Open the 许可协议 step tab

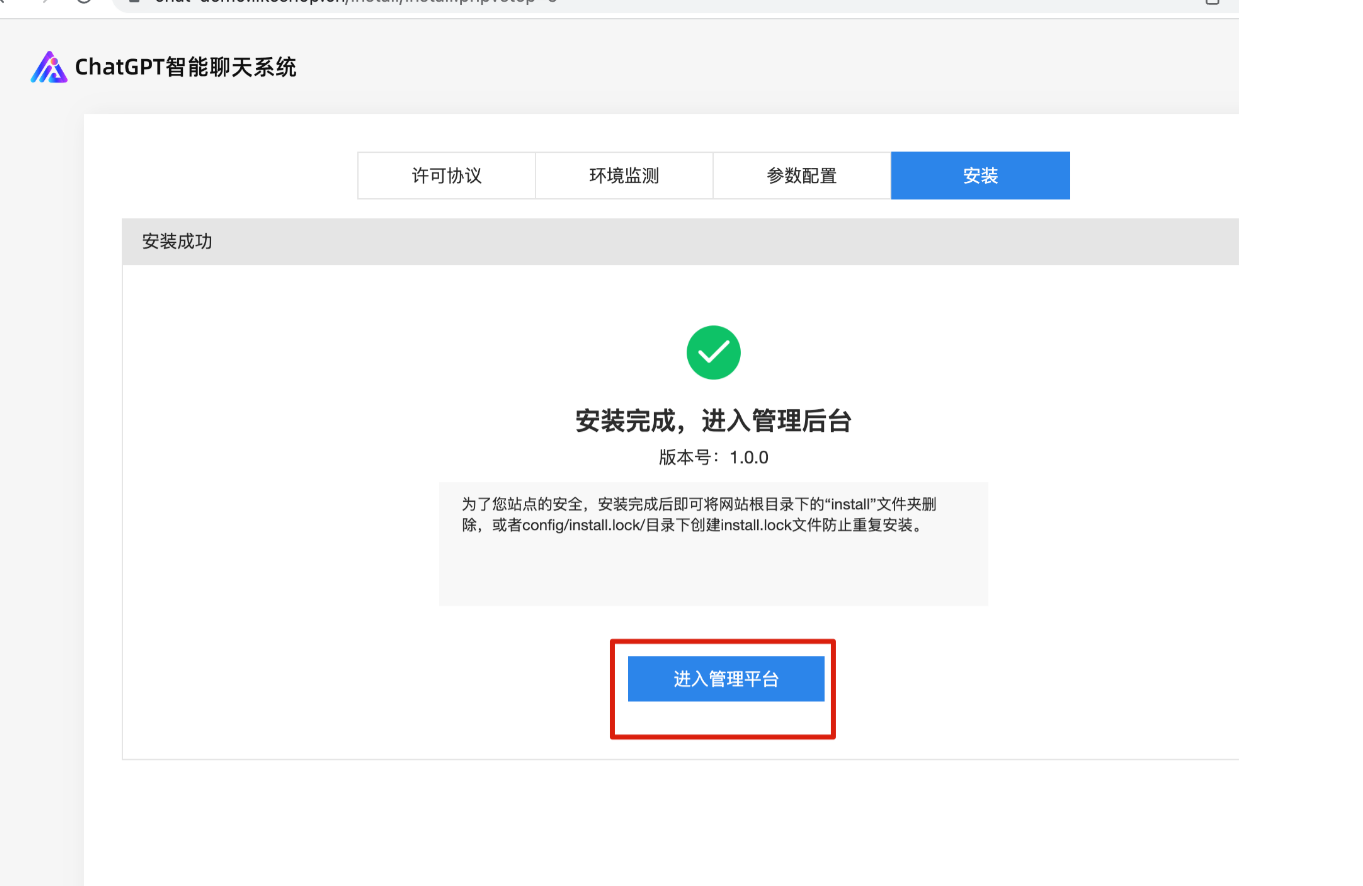(x=446, y=176)
